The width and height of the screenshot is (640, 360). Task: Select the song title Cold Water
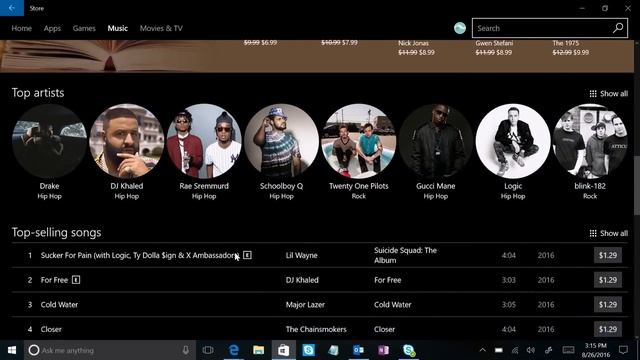coord(59,304)
